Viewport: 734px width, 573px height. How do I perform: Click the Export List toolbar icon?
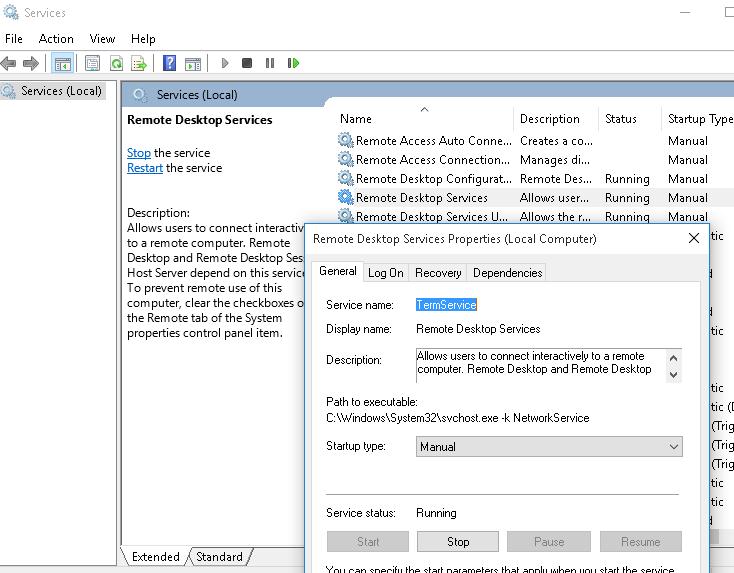[139, 63]
